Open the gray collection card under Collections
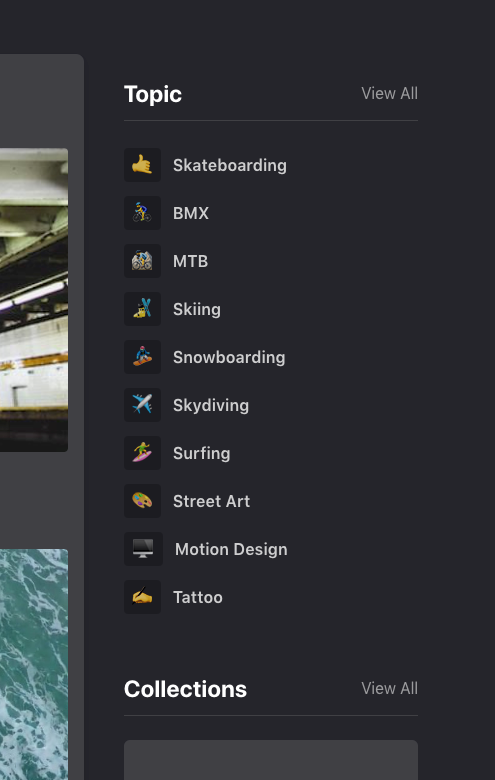495x780 pixels. coord(271,760)
